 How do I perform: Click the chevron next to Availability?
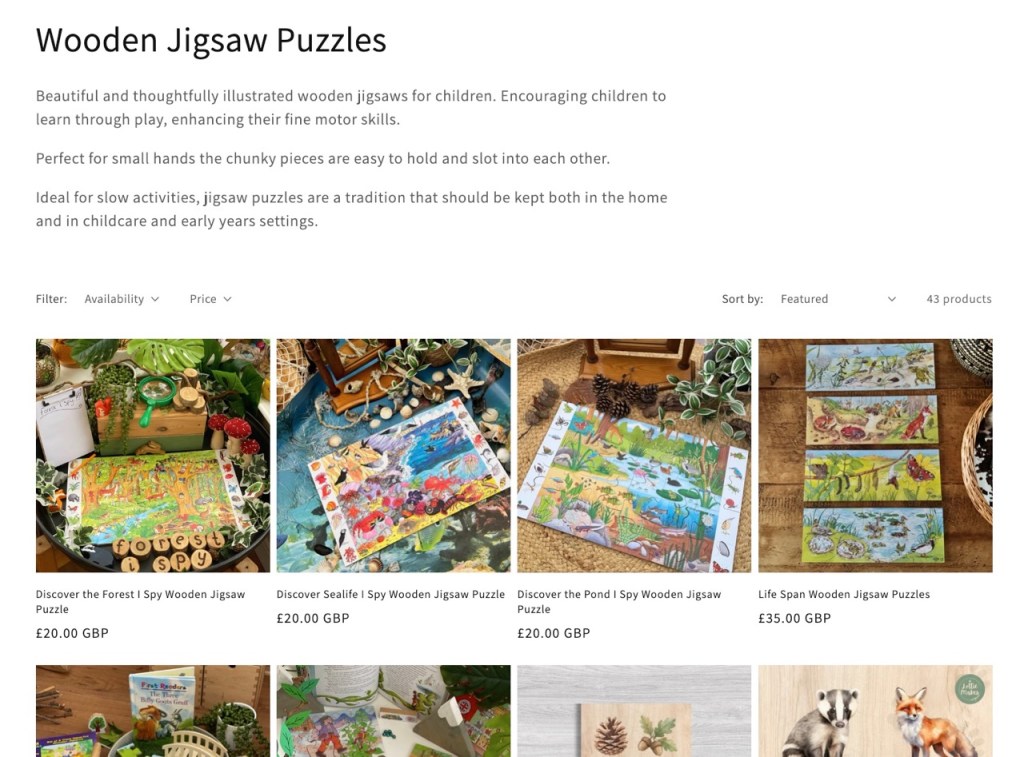click(x=155, y=299)
